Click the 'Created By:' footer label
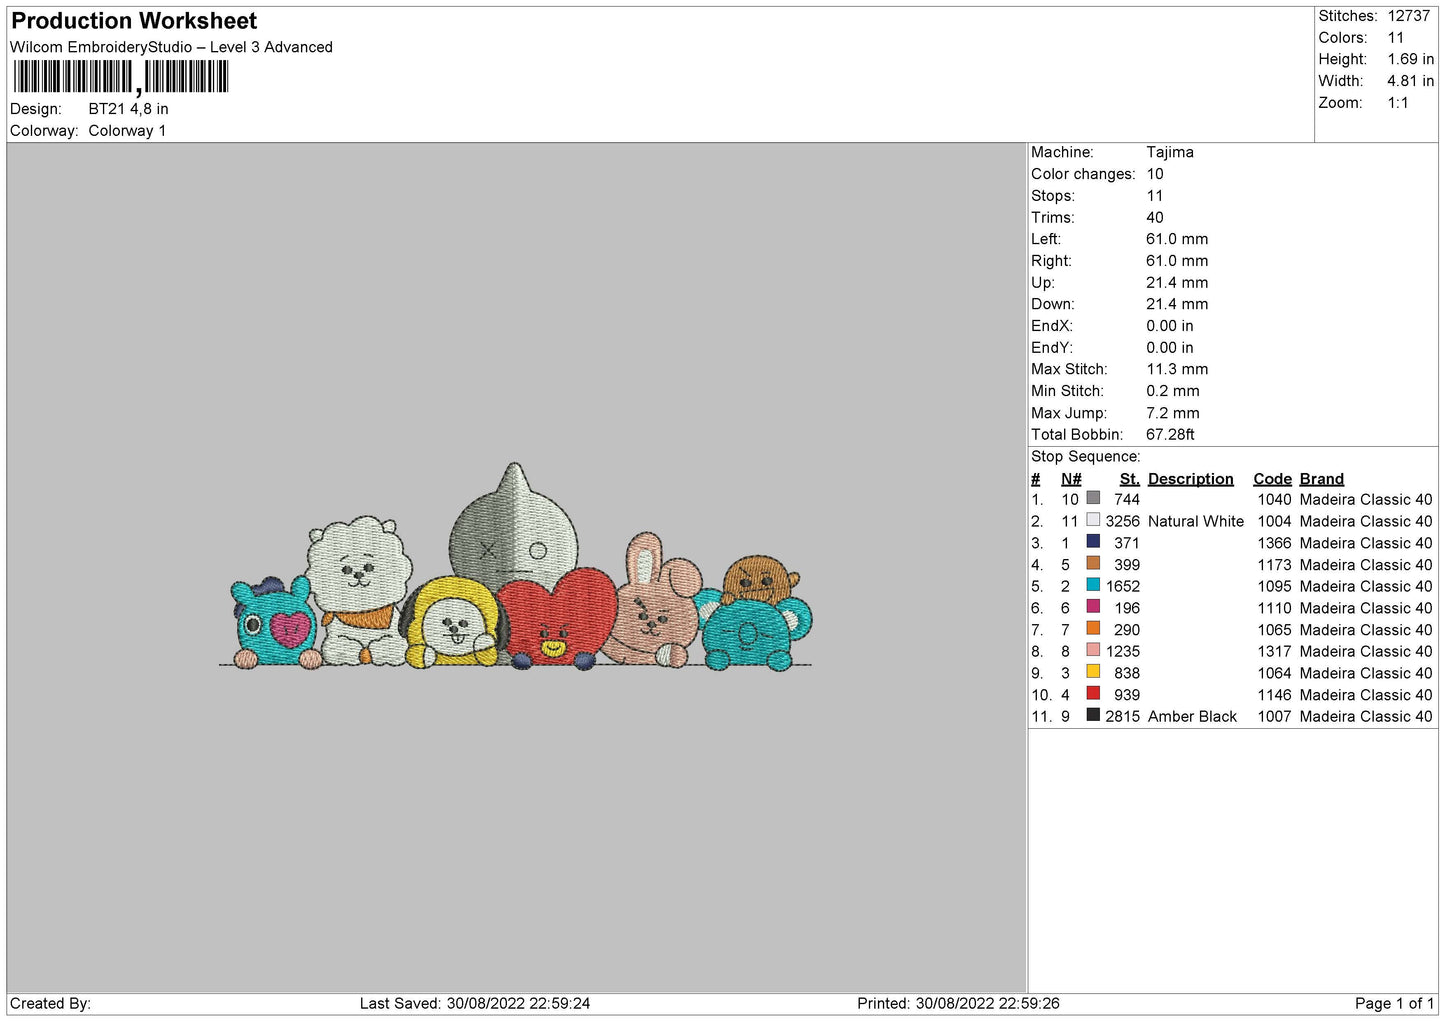This screenshot has height=1021, width=1445. tap(50, 1003)
